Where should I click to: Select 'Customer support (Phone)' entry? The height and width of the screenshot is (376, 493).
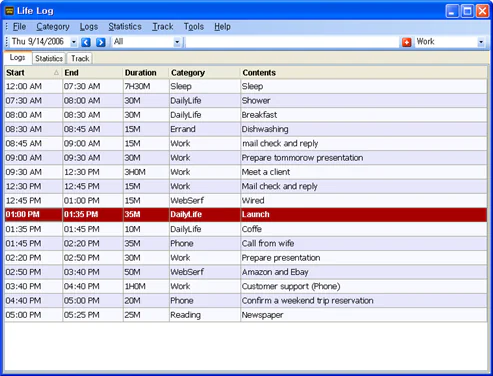pos(246,287)
